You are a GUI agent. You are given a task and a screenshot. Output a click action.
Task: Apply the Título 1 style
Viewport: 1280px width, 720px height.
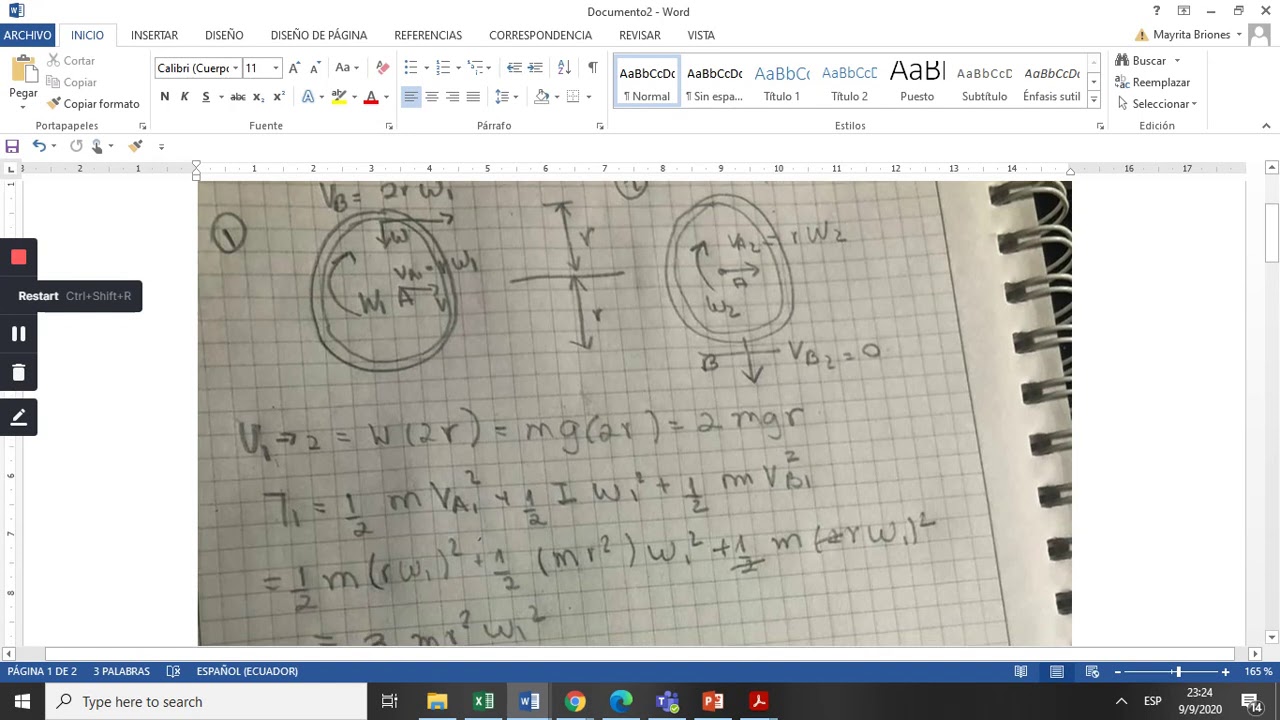(x=782, y=82)
